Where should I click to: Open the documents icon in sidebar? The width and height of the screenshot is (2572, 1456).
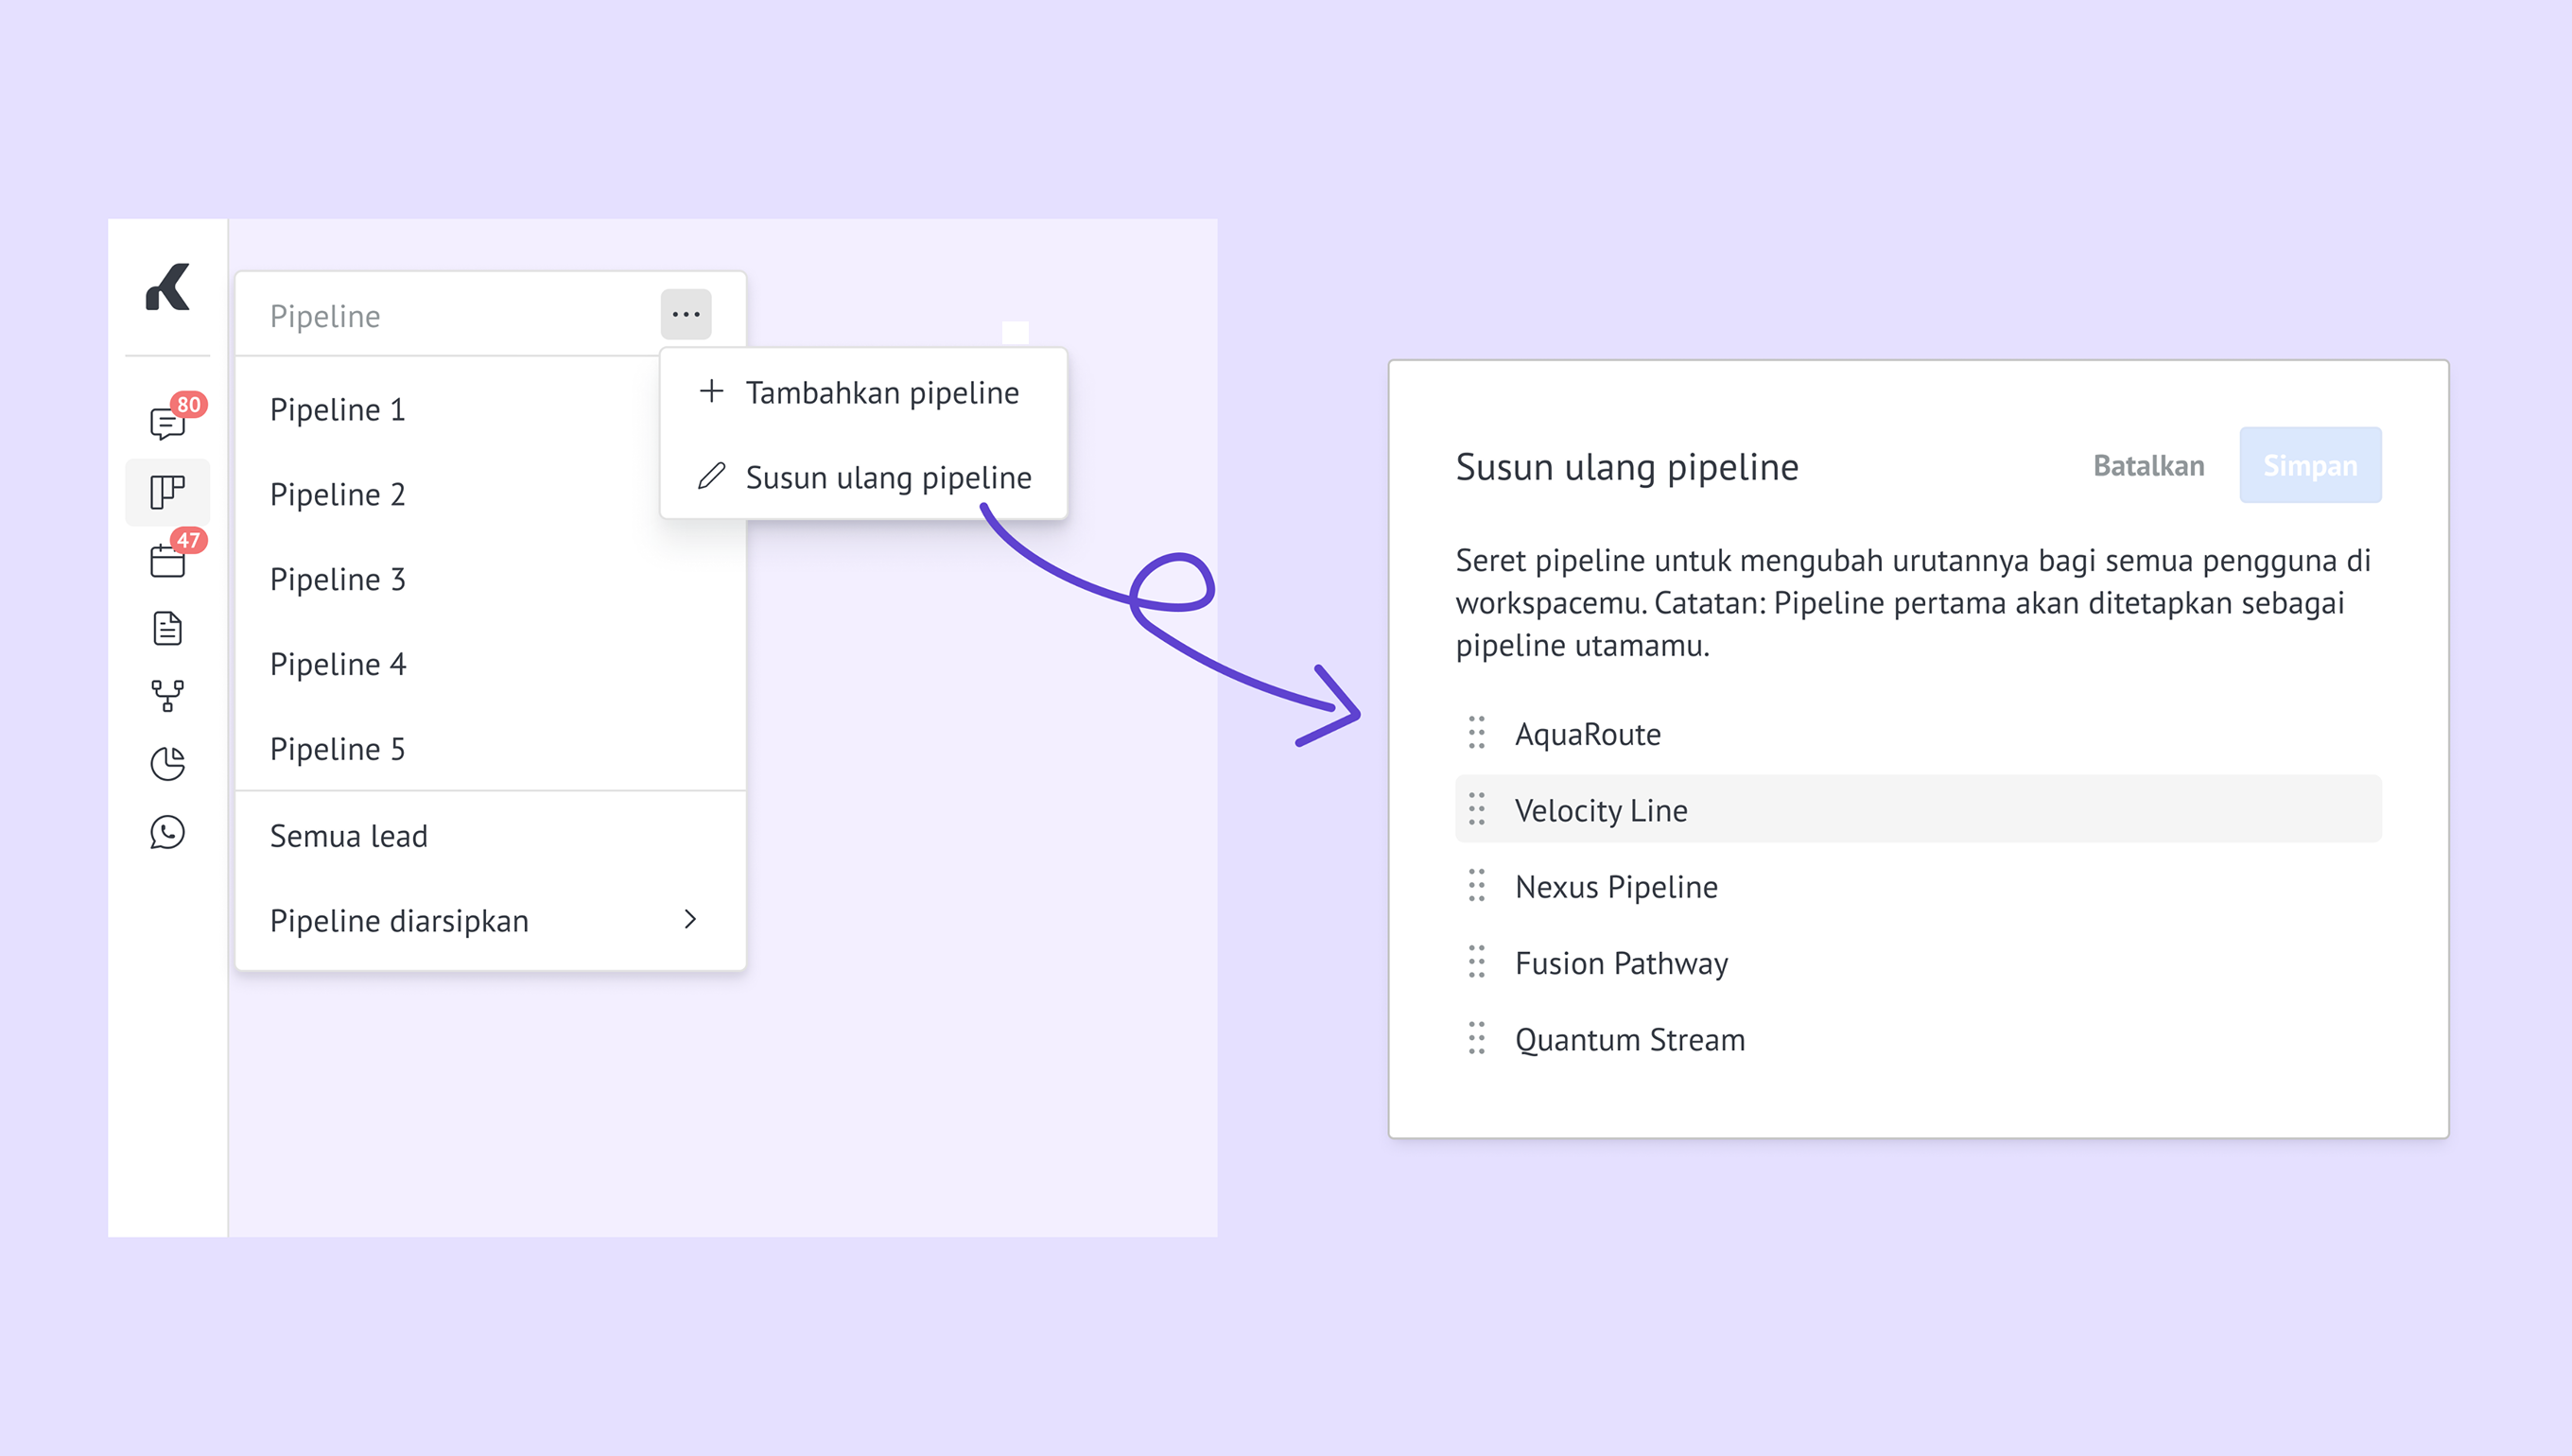168,628
